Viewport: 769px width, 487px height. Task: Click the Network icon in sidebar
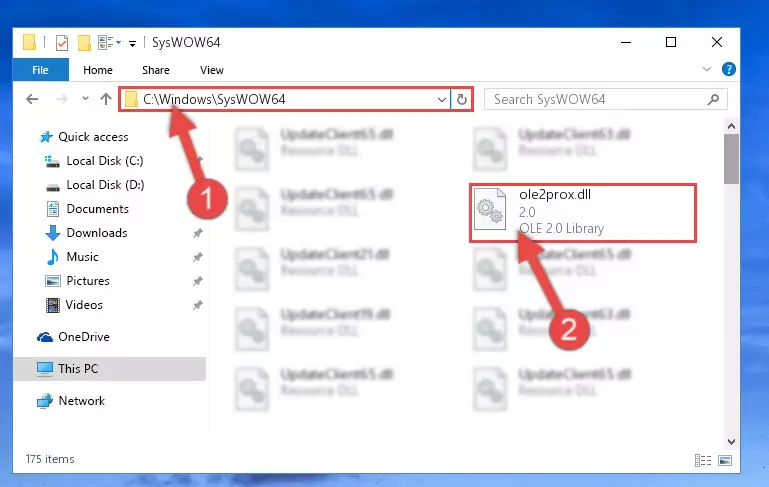(45, 401)
